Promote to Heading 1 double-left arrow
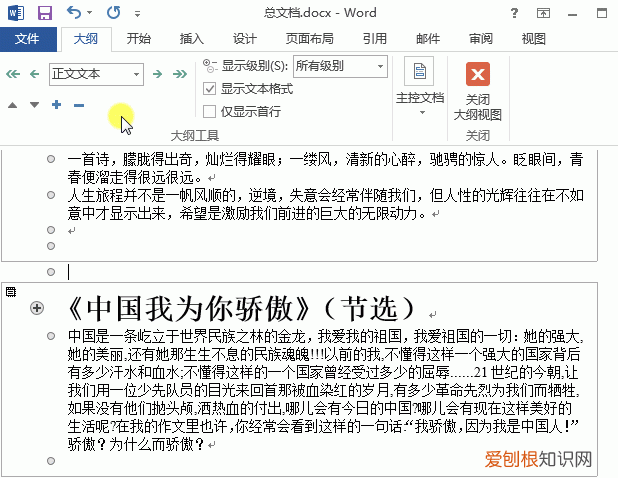 pyautogui.click(x=13, y=74)
